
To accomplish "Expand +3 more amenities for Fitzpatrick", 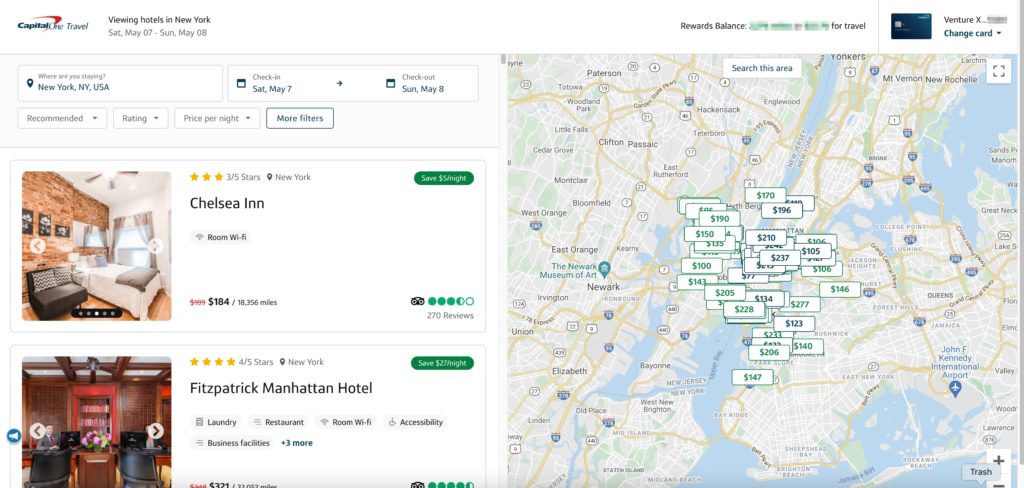I will [296, 443].
